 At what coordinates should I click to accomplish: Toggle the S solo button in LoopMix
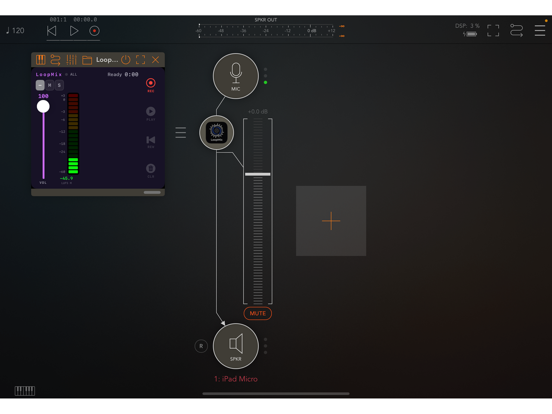[x=59, y=85]
